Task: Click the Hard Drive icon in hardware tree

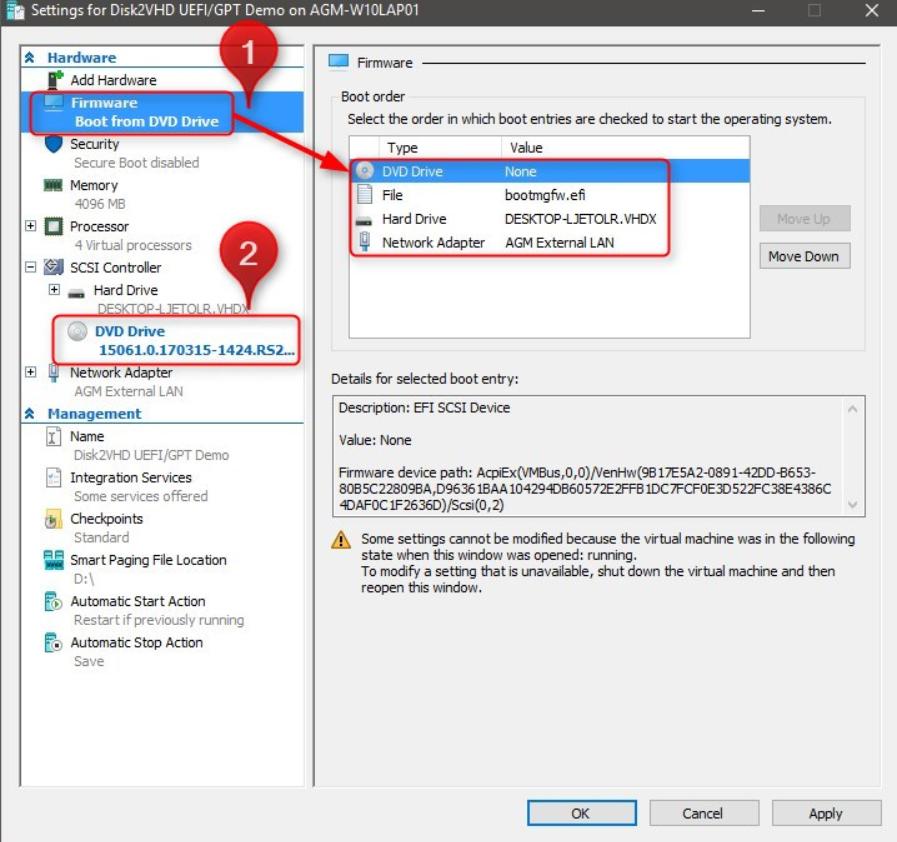Action: (76, 293)
